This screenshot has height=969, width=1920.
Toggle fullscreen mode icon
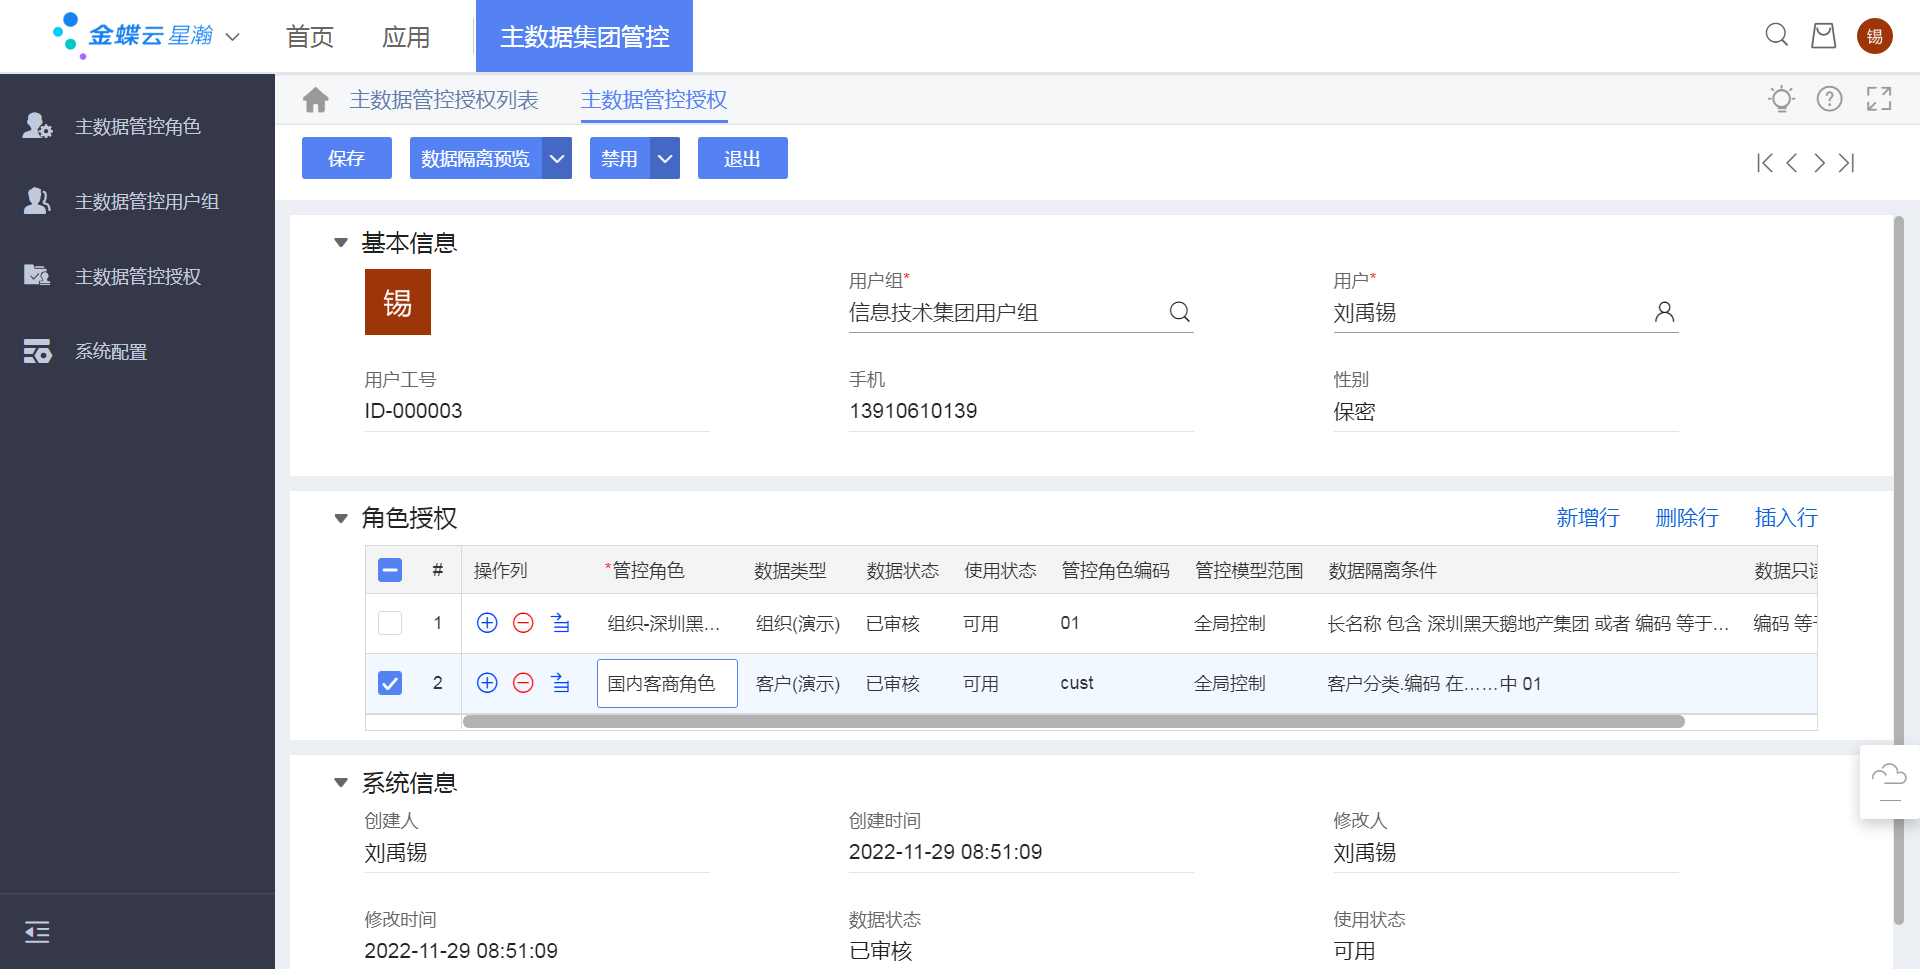(x=1879, y=99)
